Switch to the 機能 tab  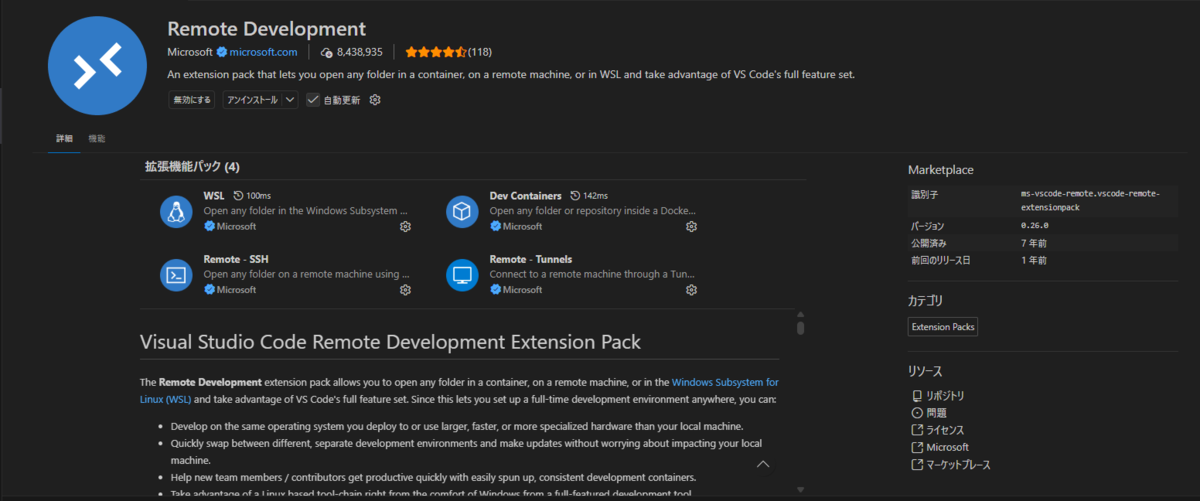coord(97,138)
